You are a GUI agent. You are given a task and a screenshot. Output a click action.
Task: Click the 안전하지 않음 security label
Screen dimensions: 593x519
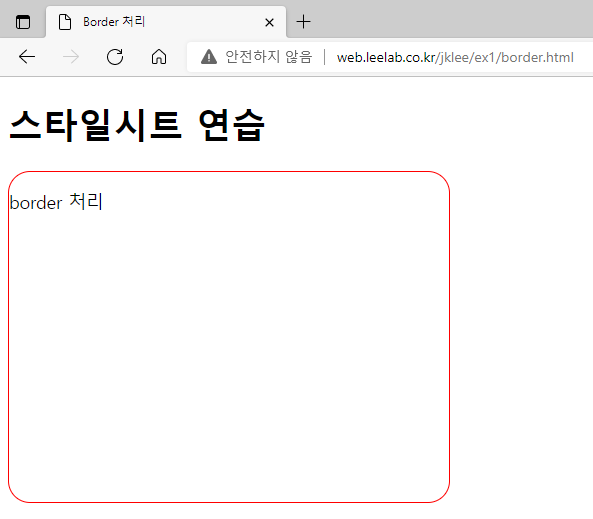(x=269, y=57)
